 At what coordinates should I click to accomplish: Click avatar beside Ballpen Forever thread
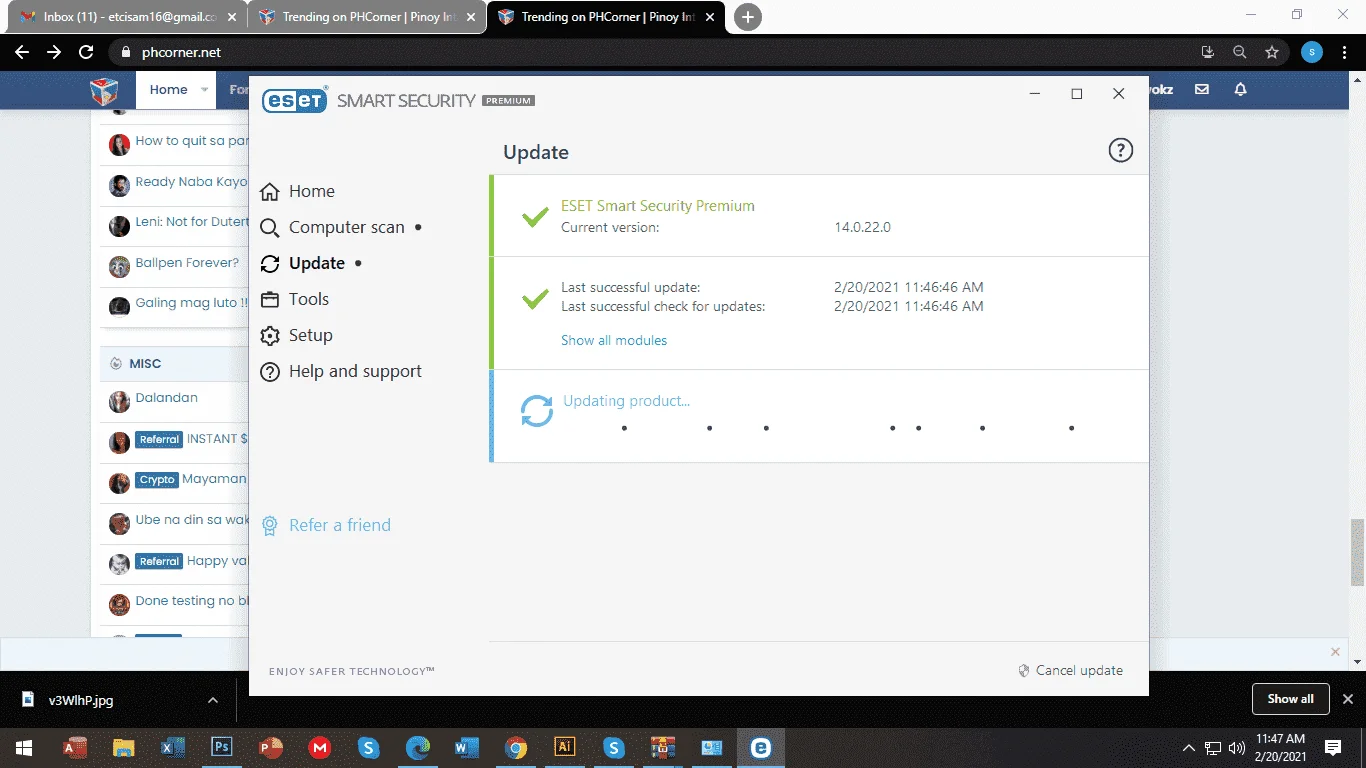pos(119,266)
